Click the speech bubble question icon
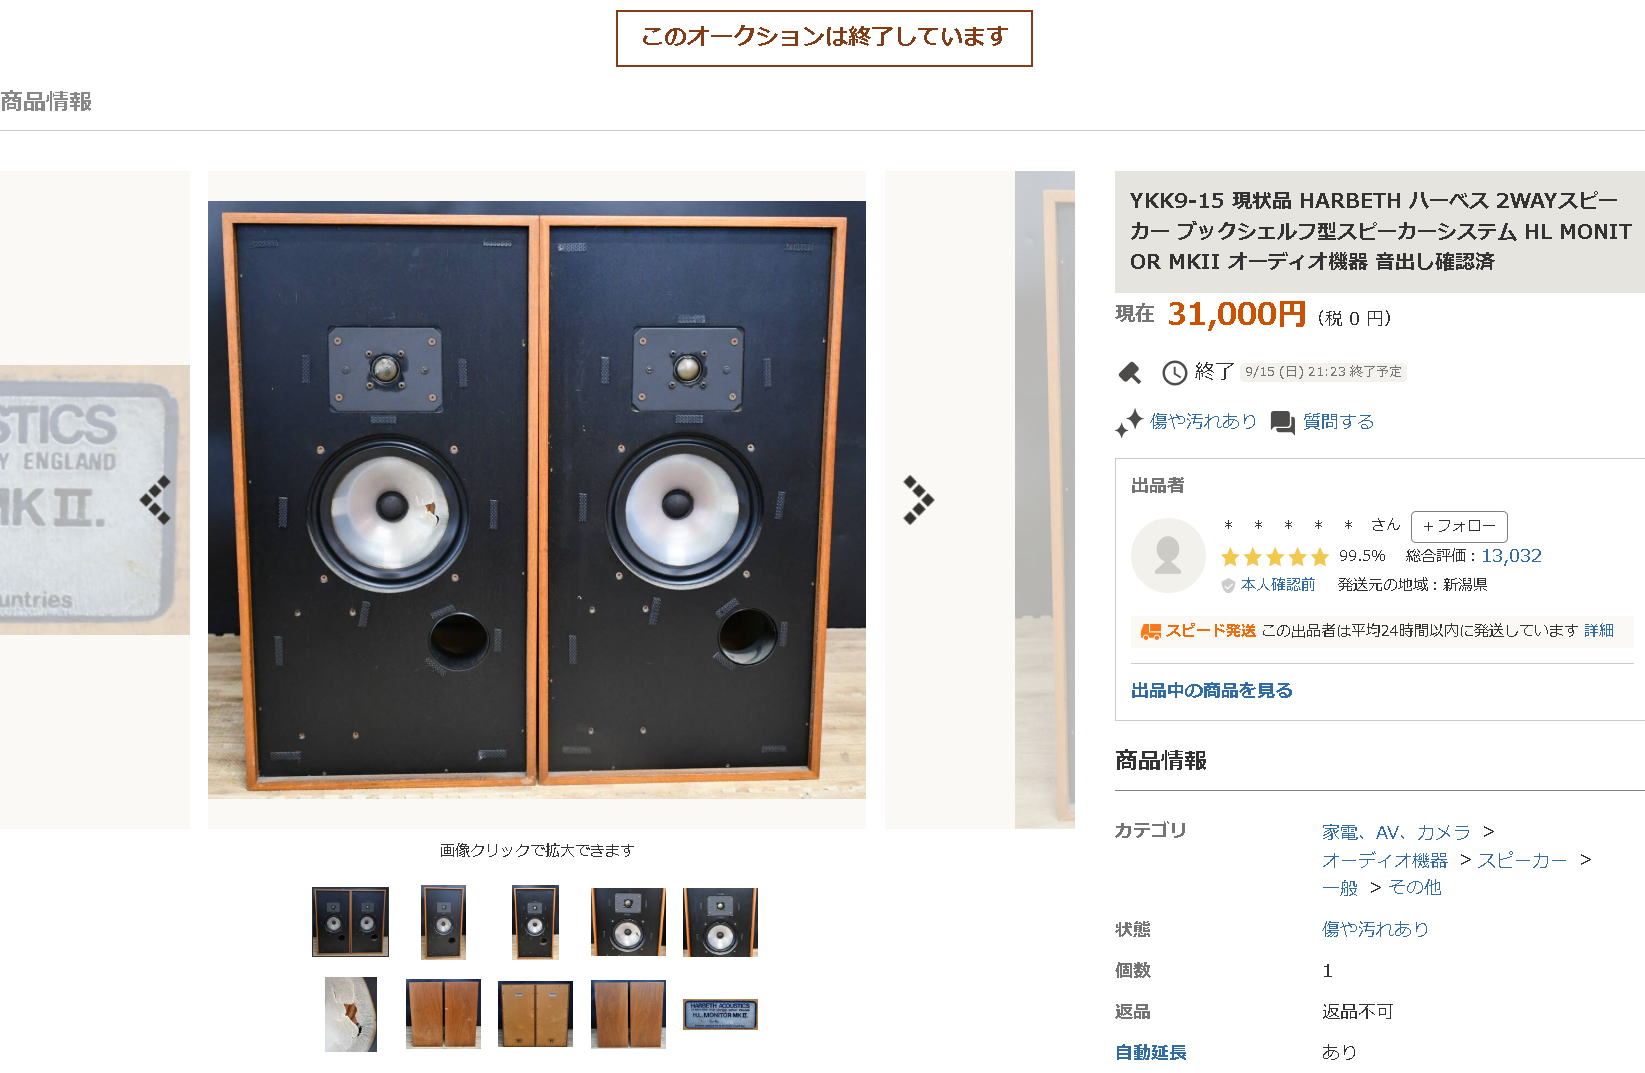This screenshot has height=1073, width=1645. click(x=1282, y=423)
